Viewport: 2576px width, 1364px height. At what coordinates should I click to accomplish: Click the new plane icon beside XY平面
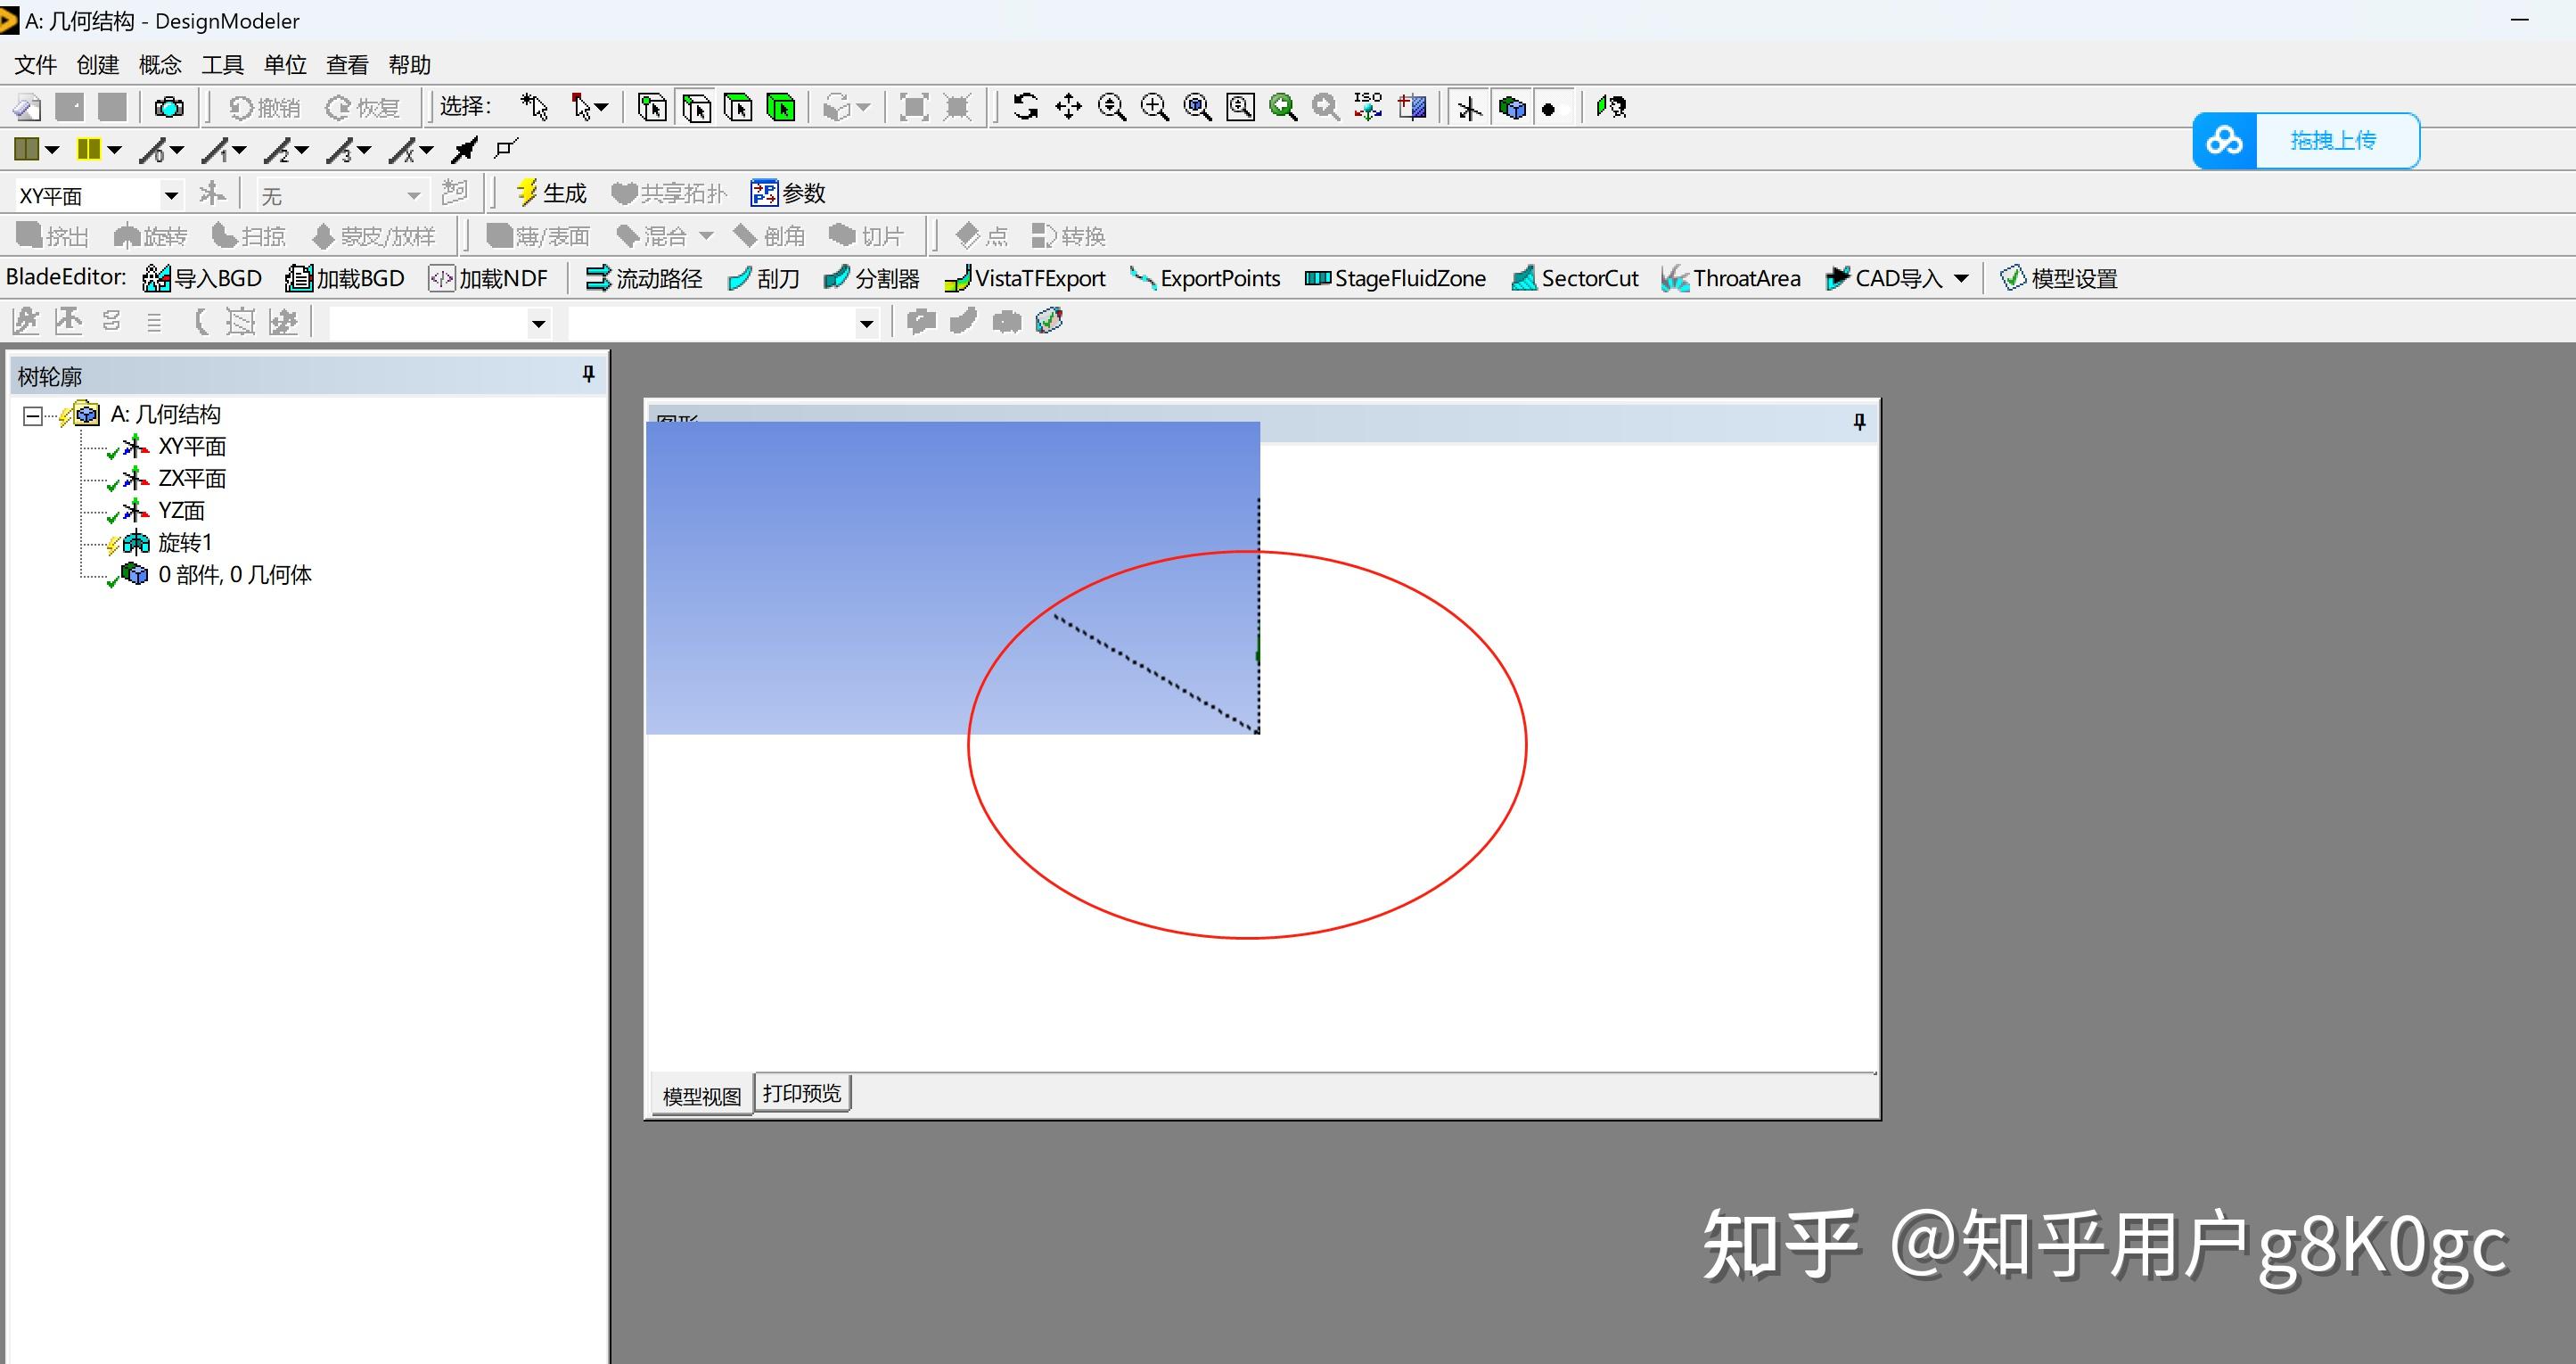(x=212, y=193)
